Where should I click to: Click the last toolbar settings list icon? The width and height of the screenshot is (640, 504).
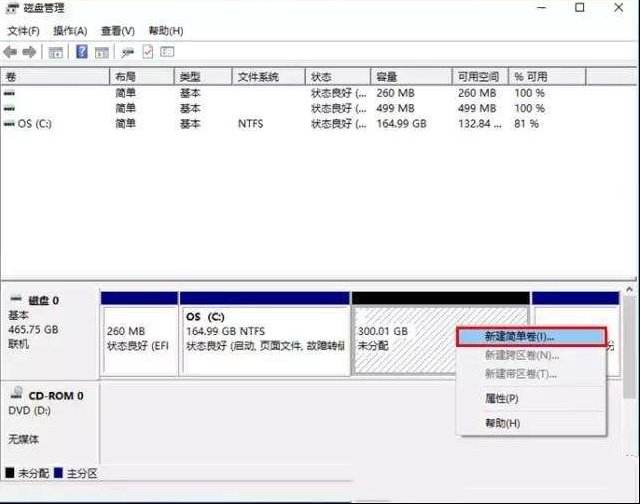(167, 52)
